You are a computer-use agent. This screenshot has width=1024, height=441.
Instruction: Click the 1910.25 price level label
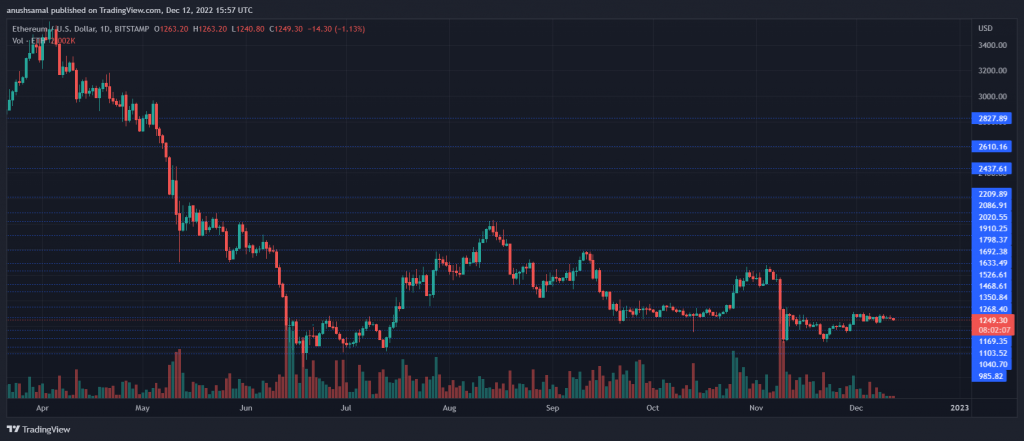pos(993,228)
